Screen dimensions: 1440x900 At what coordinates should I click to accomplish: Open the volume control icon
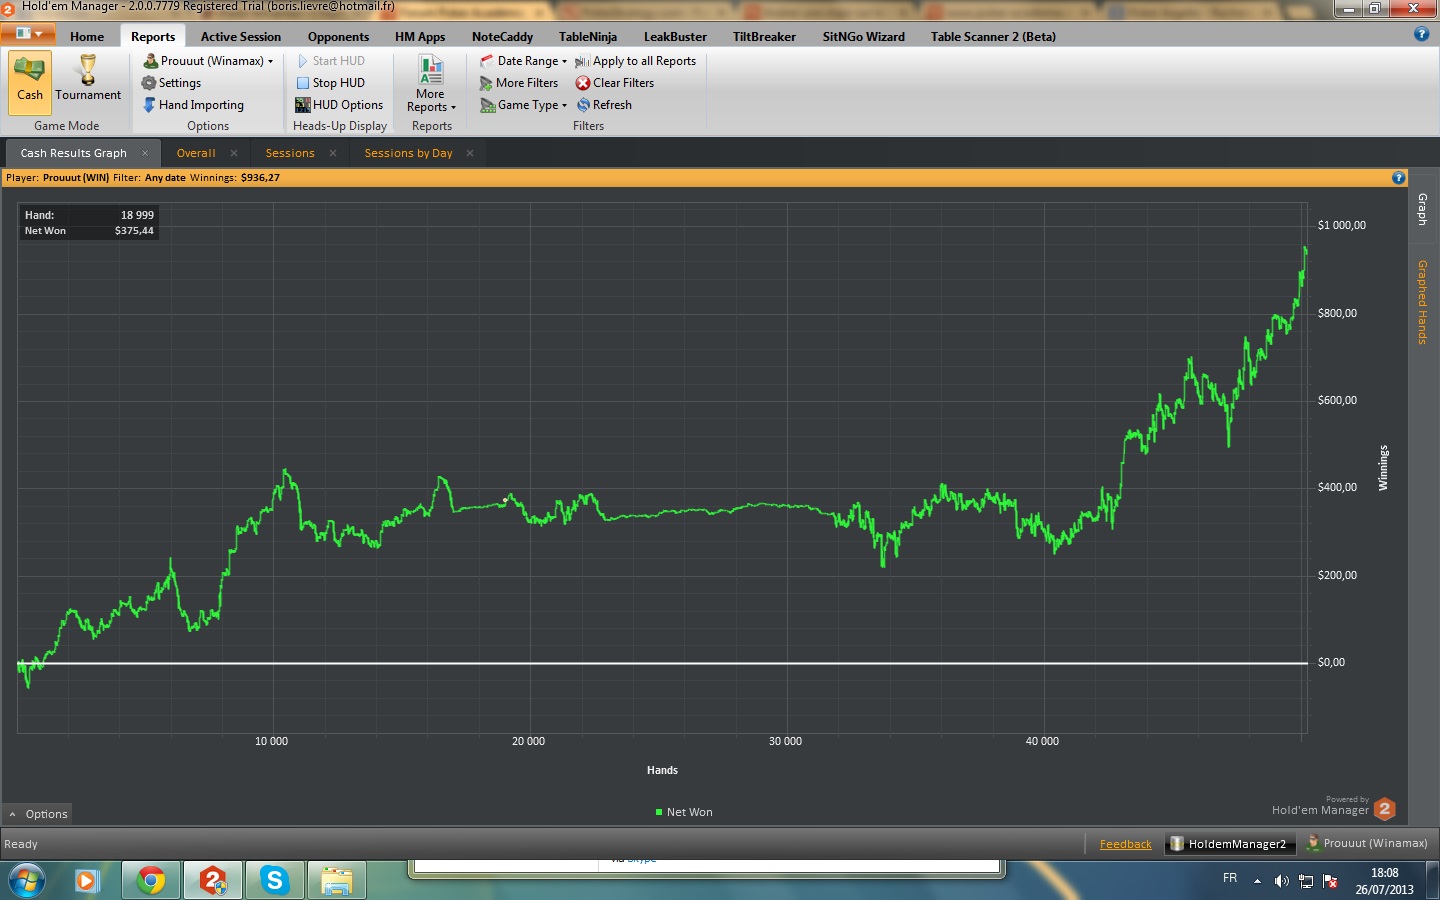click(x=1281, y=881)
